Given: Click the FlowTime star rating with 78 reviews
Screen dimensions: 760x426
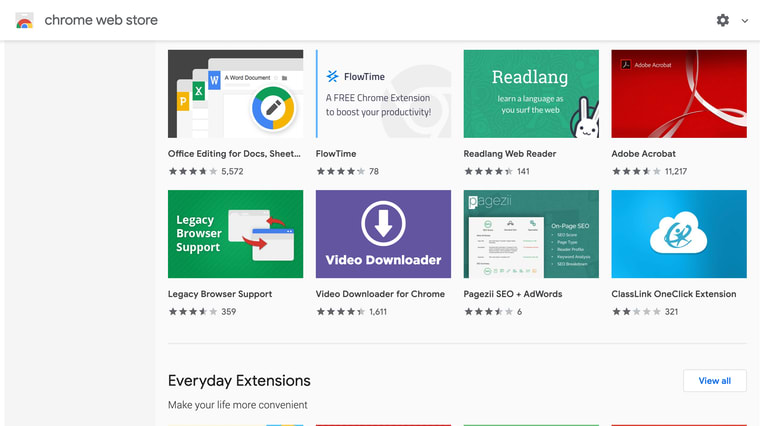Looking at the screenshot, I should click(347, 171).
